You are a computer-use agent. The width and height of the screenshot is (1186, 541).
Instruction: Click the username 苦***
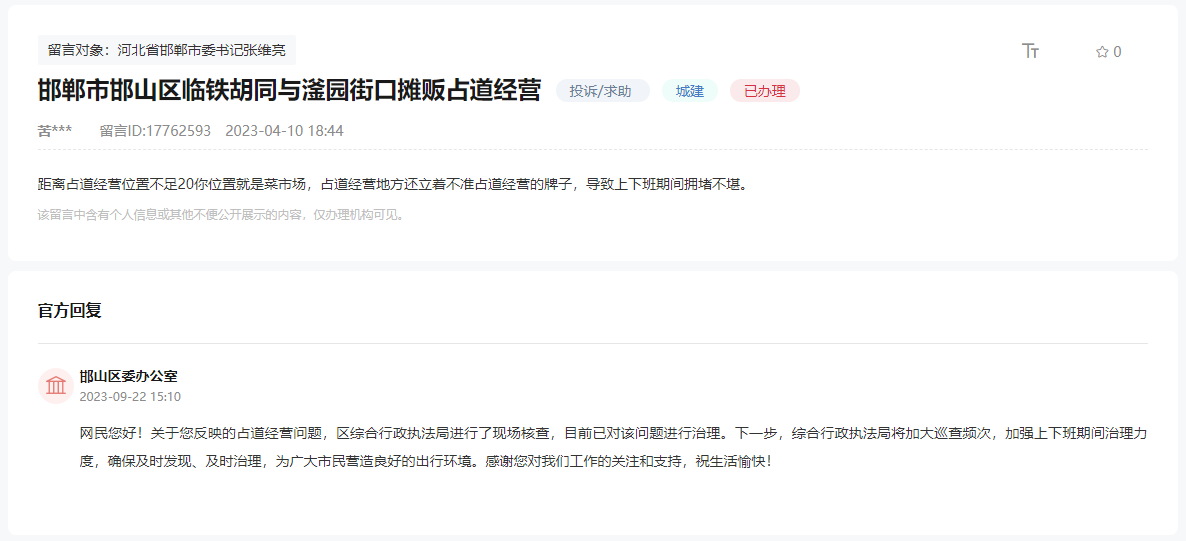pos(55,130)
